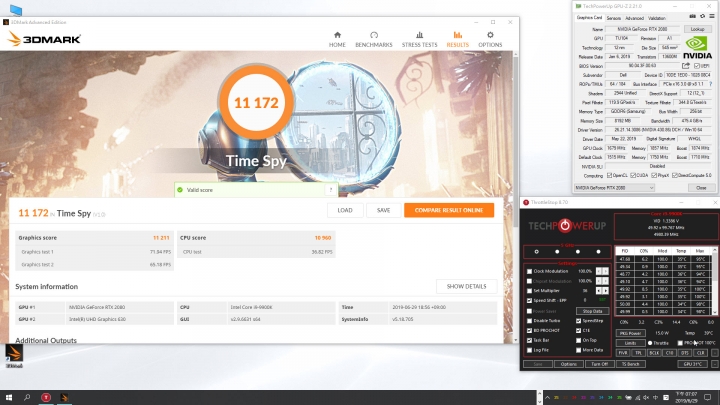The width and height of the screenshot is (720, 405).
Task: Open the GPU selection dropdown in GPU-Z
Action: pyautogui.click(x=614, y=188)
